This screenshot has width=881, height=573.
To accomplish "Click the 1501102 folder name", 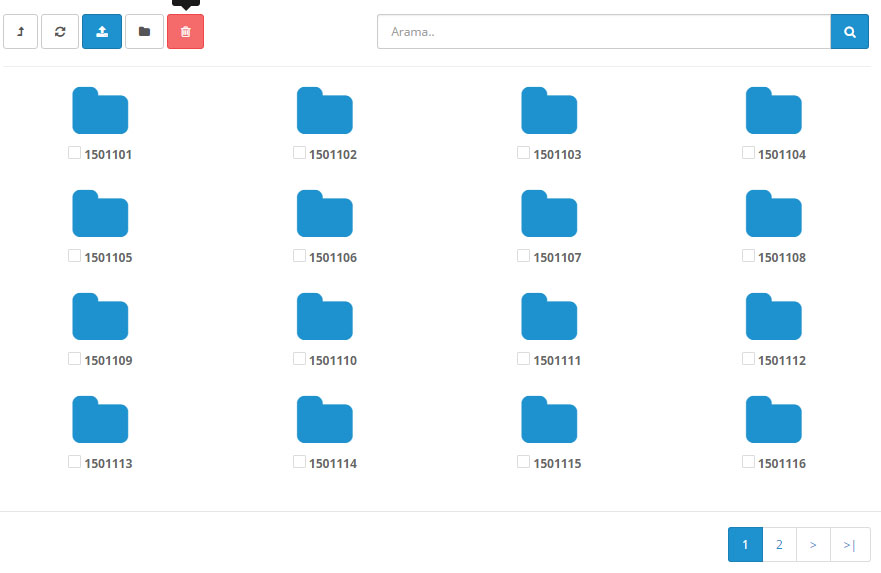I will 333,154.
